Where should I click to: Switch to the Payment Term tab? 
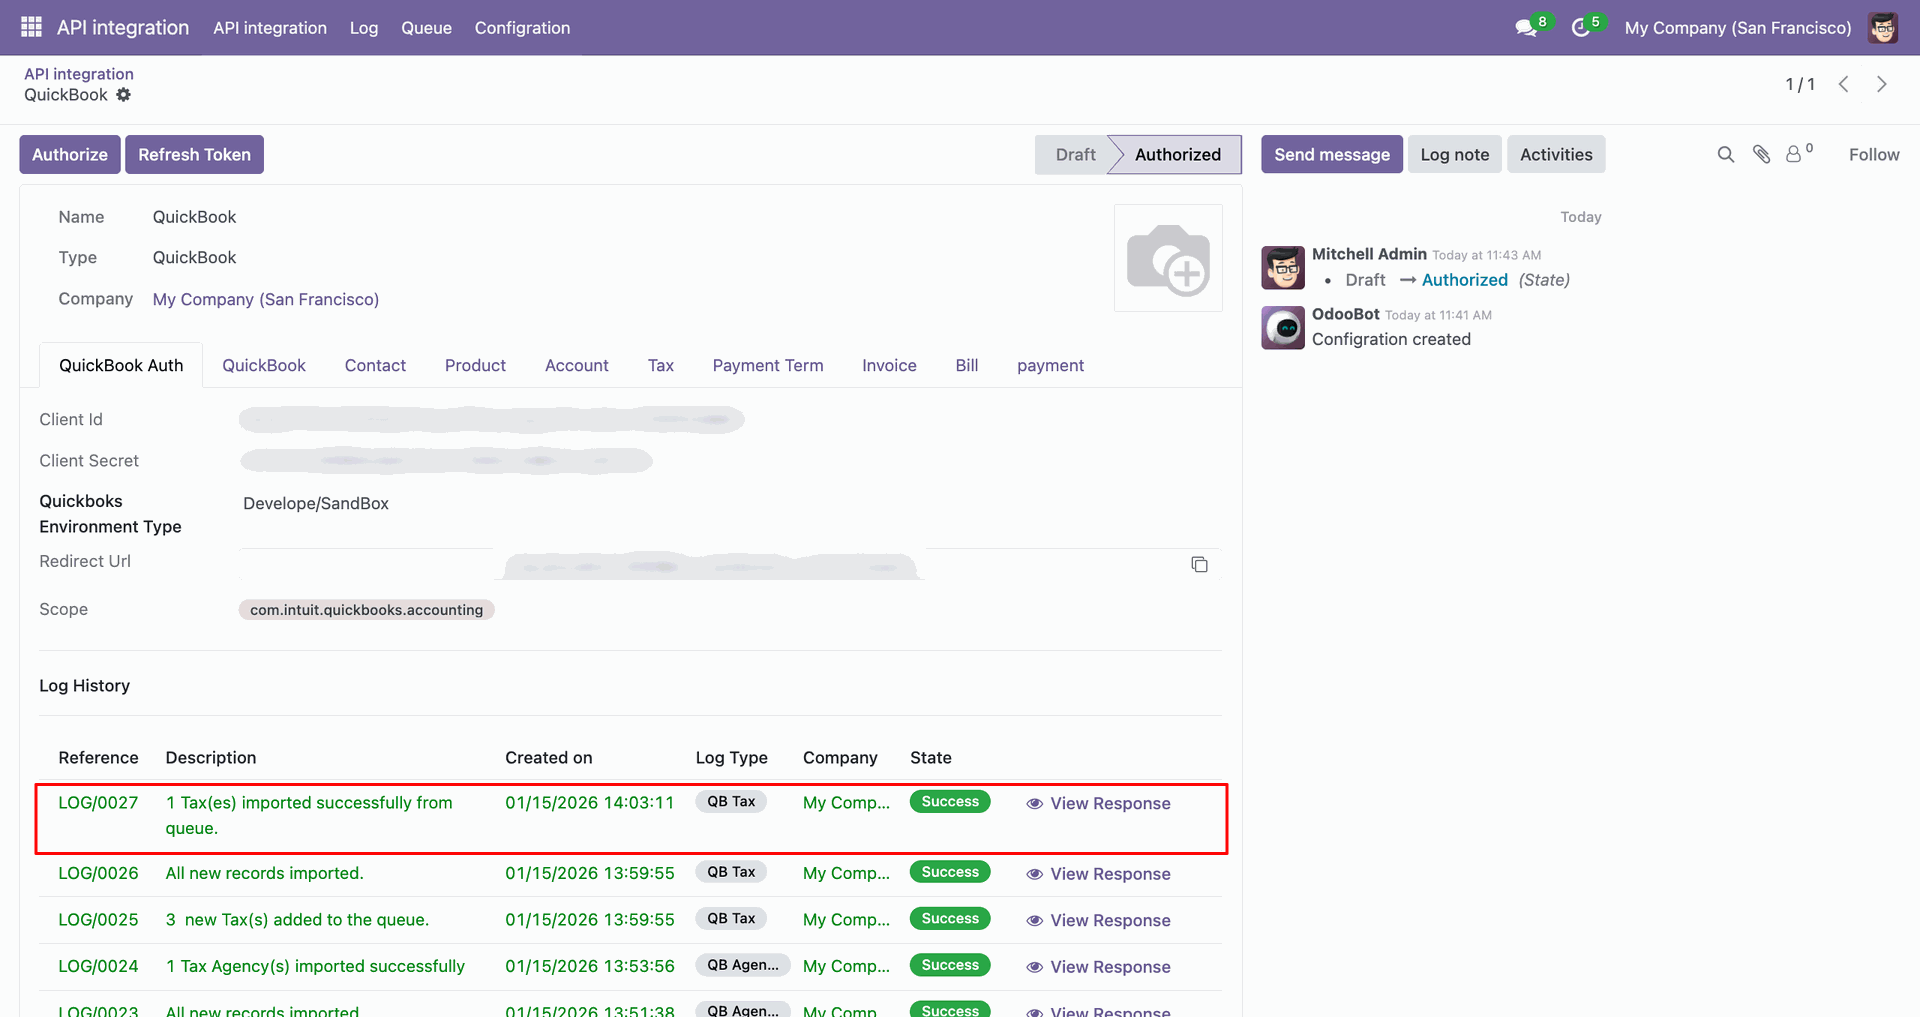(x=767, y=366)
